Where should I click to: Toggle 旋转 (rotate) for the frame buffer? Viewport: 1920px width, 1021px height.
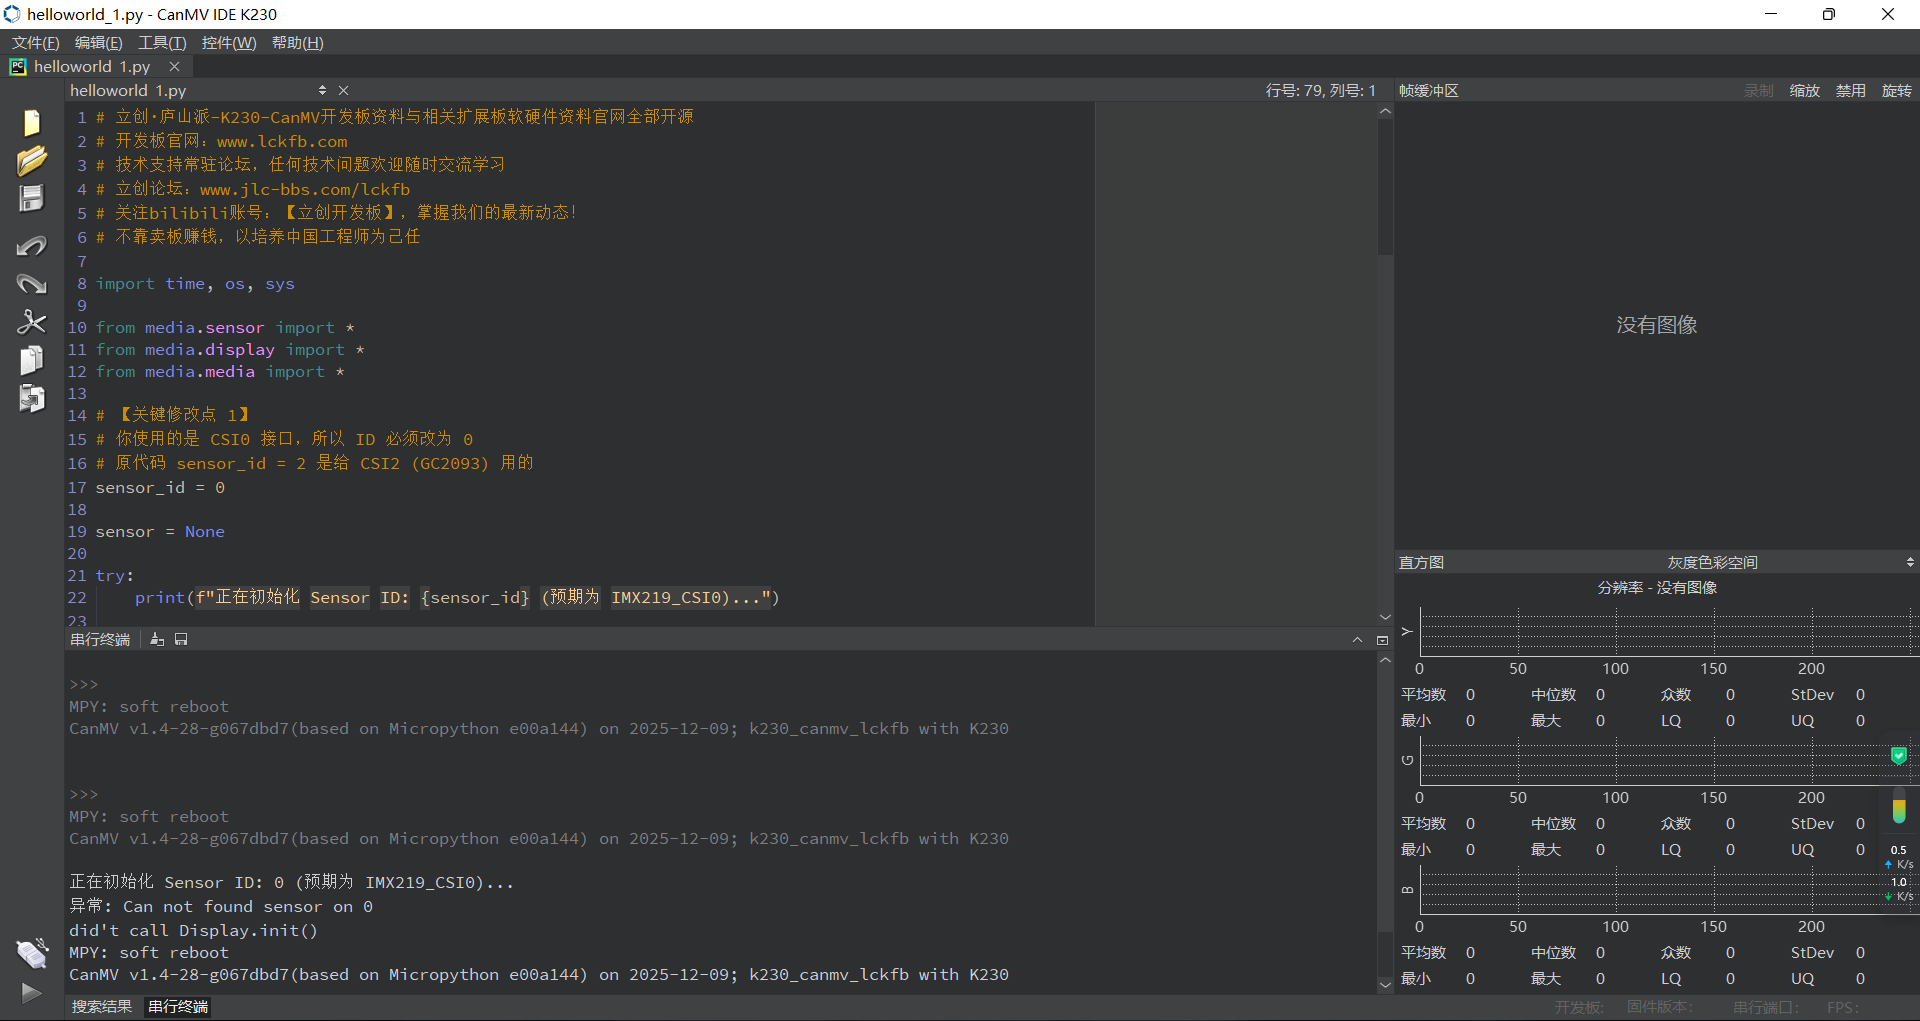[x=1896, y=91]
